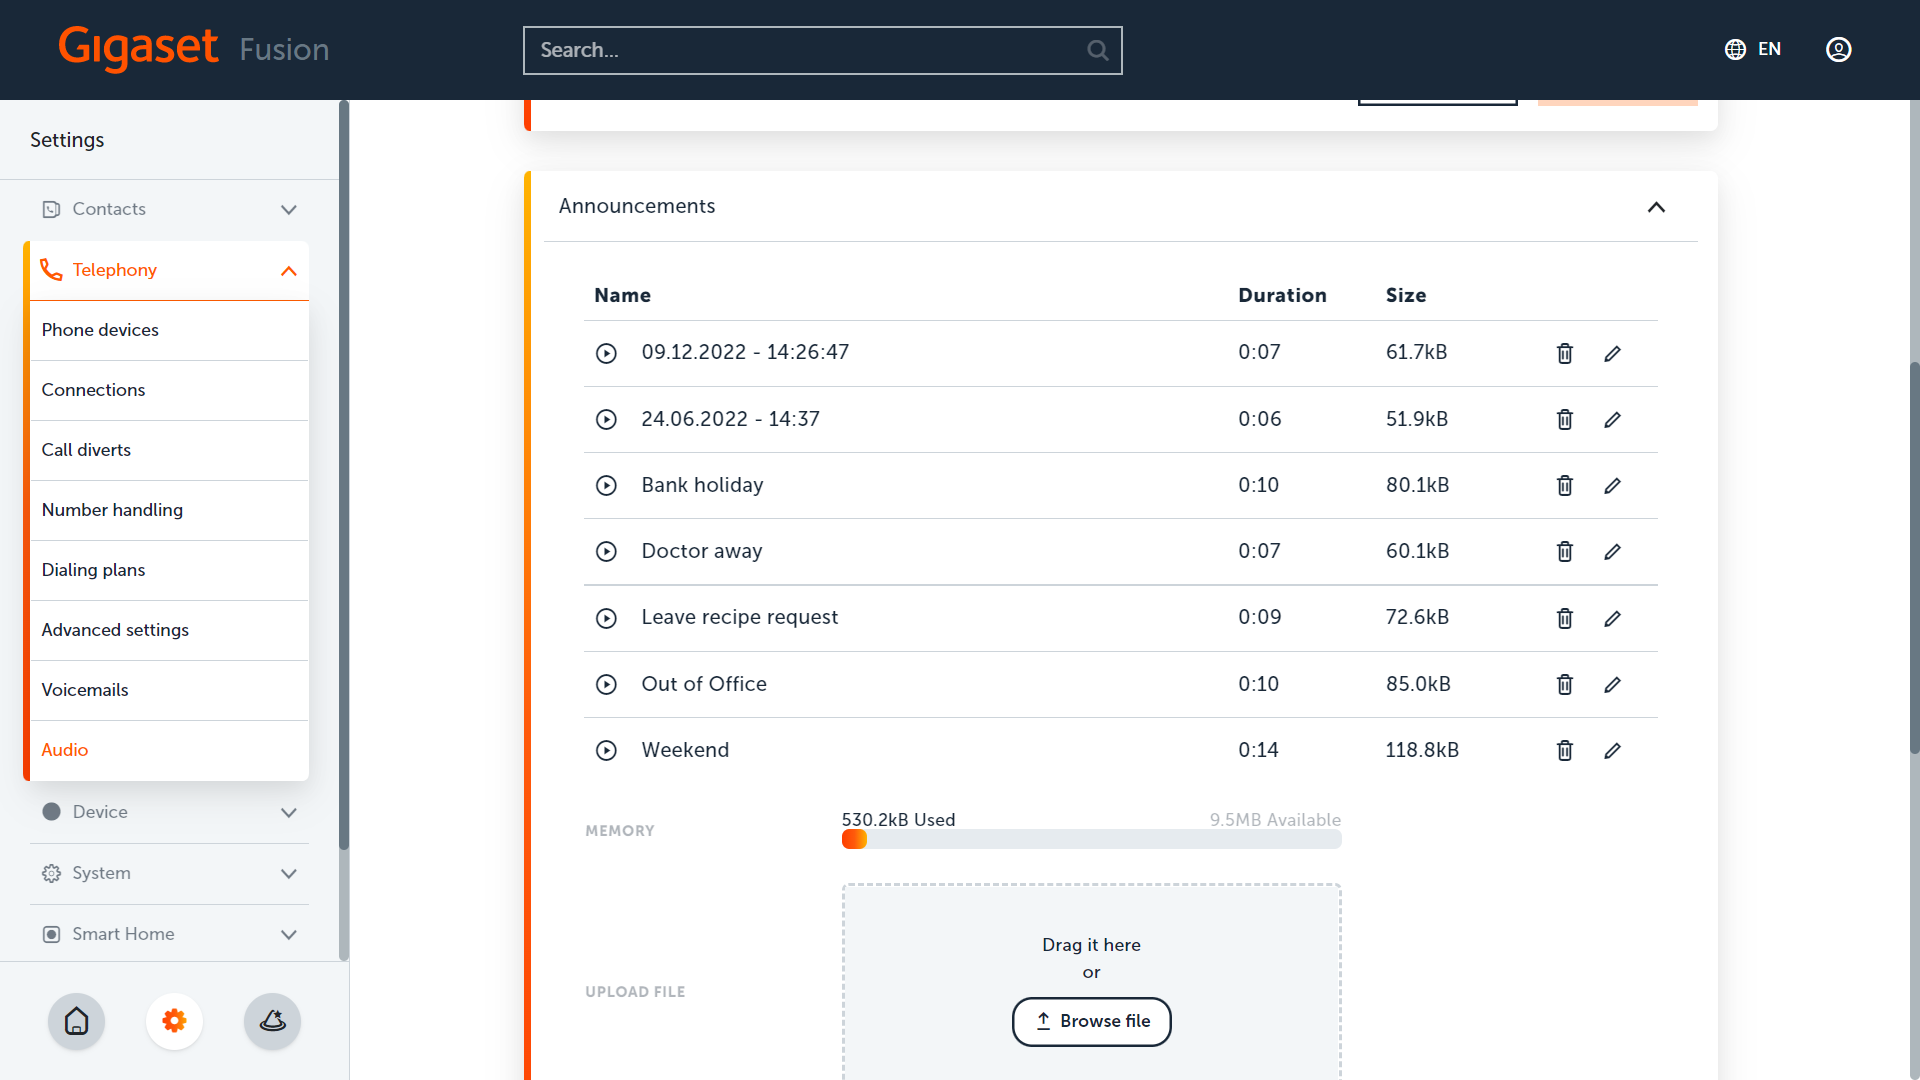This screenshot has height=1080, width=1920.
Task: Open Phone devices settings
Action: point(169,330)
